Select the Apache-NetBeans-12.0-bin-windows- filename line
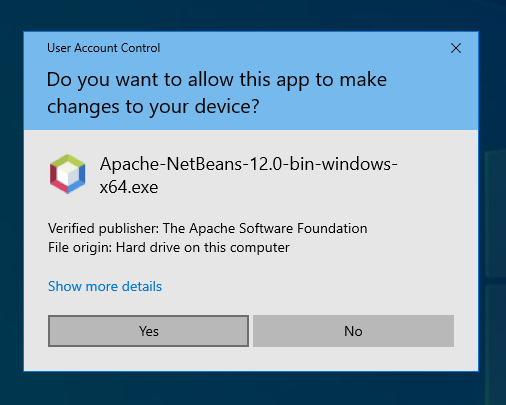Image resolution: width=506 pixels, height=405 pixels. (249, 164)
